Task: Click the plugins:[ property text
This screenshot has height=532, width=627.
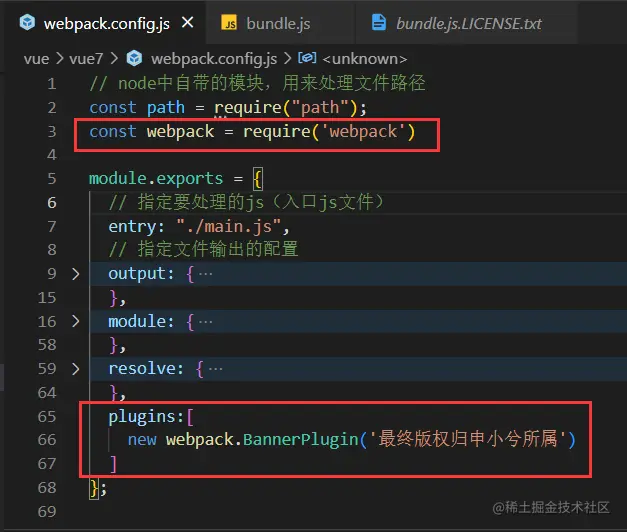Action: [x=151, y=417]
